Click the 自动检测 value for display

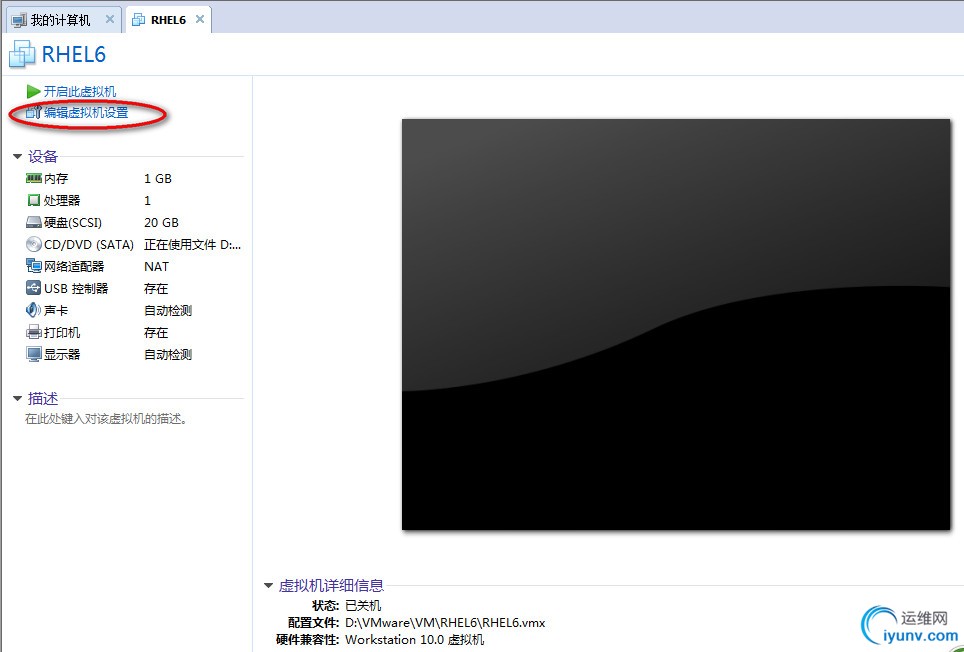click(x=168, y=355)
